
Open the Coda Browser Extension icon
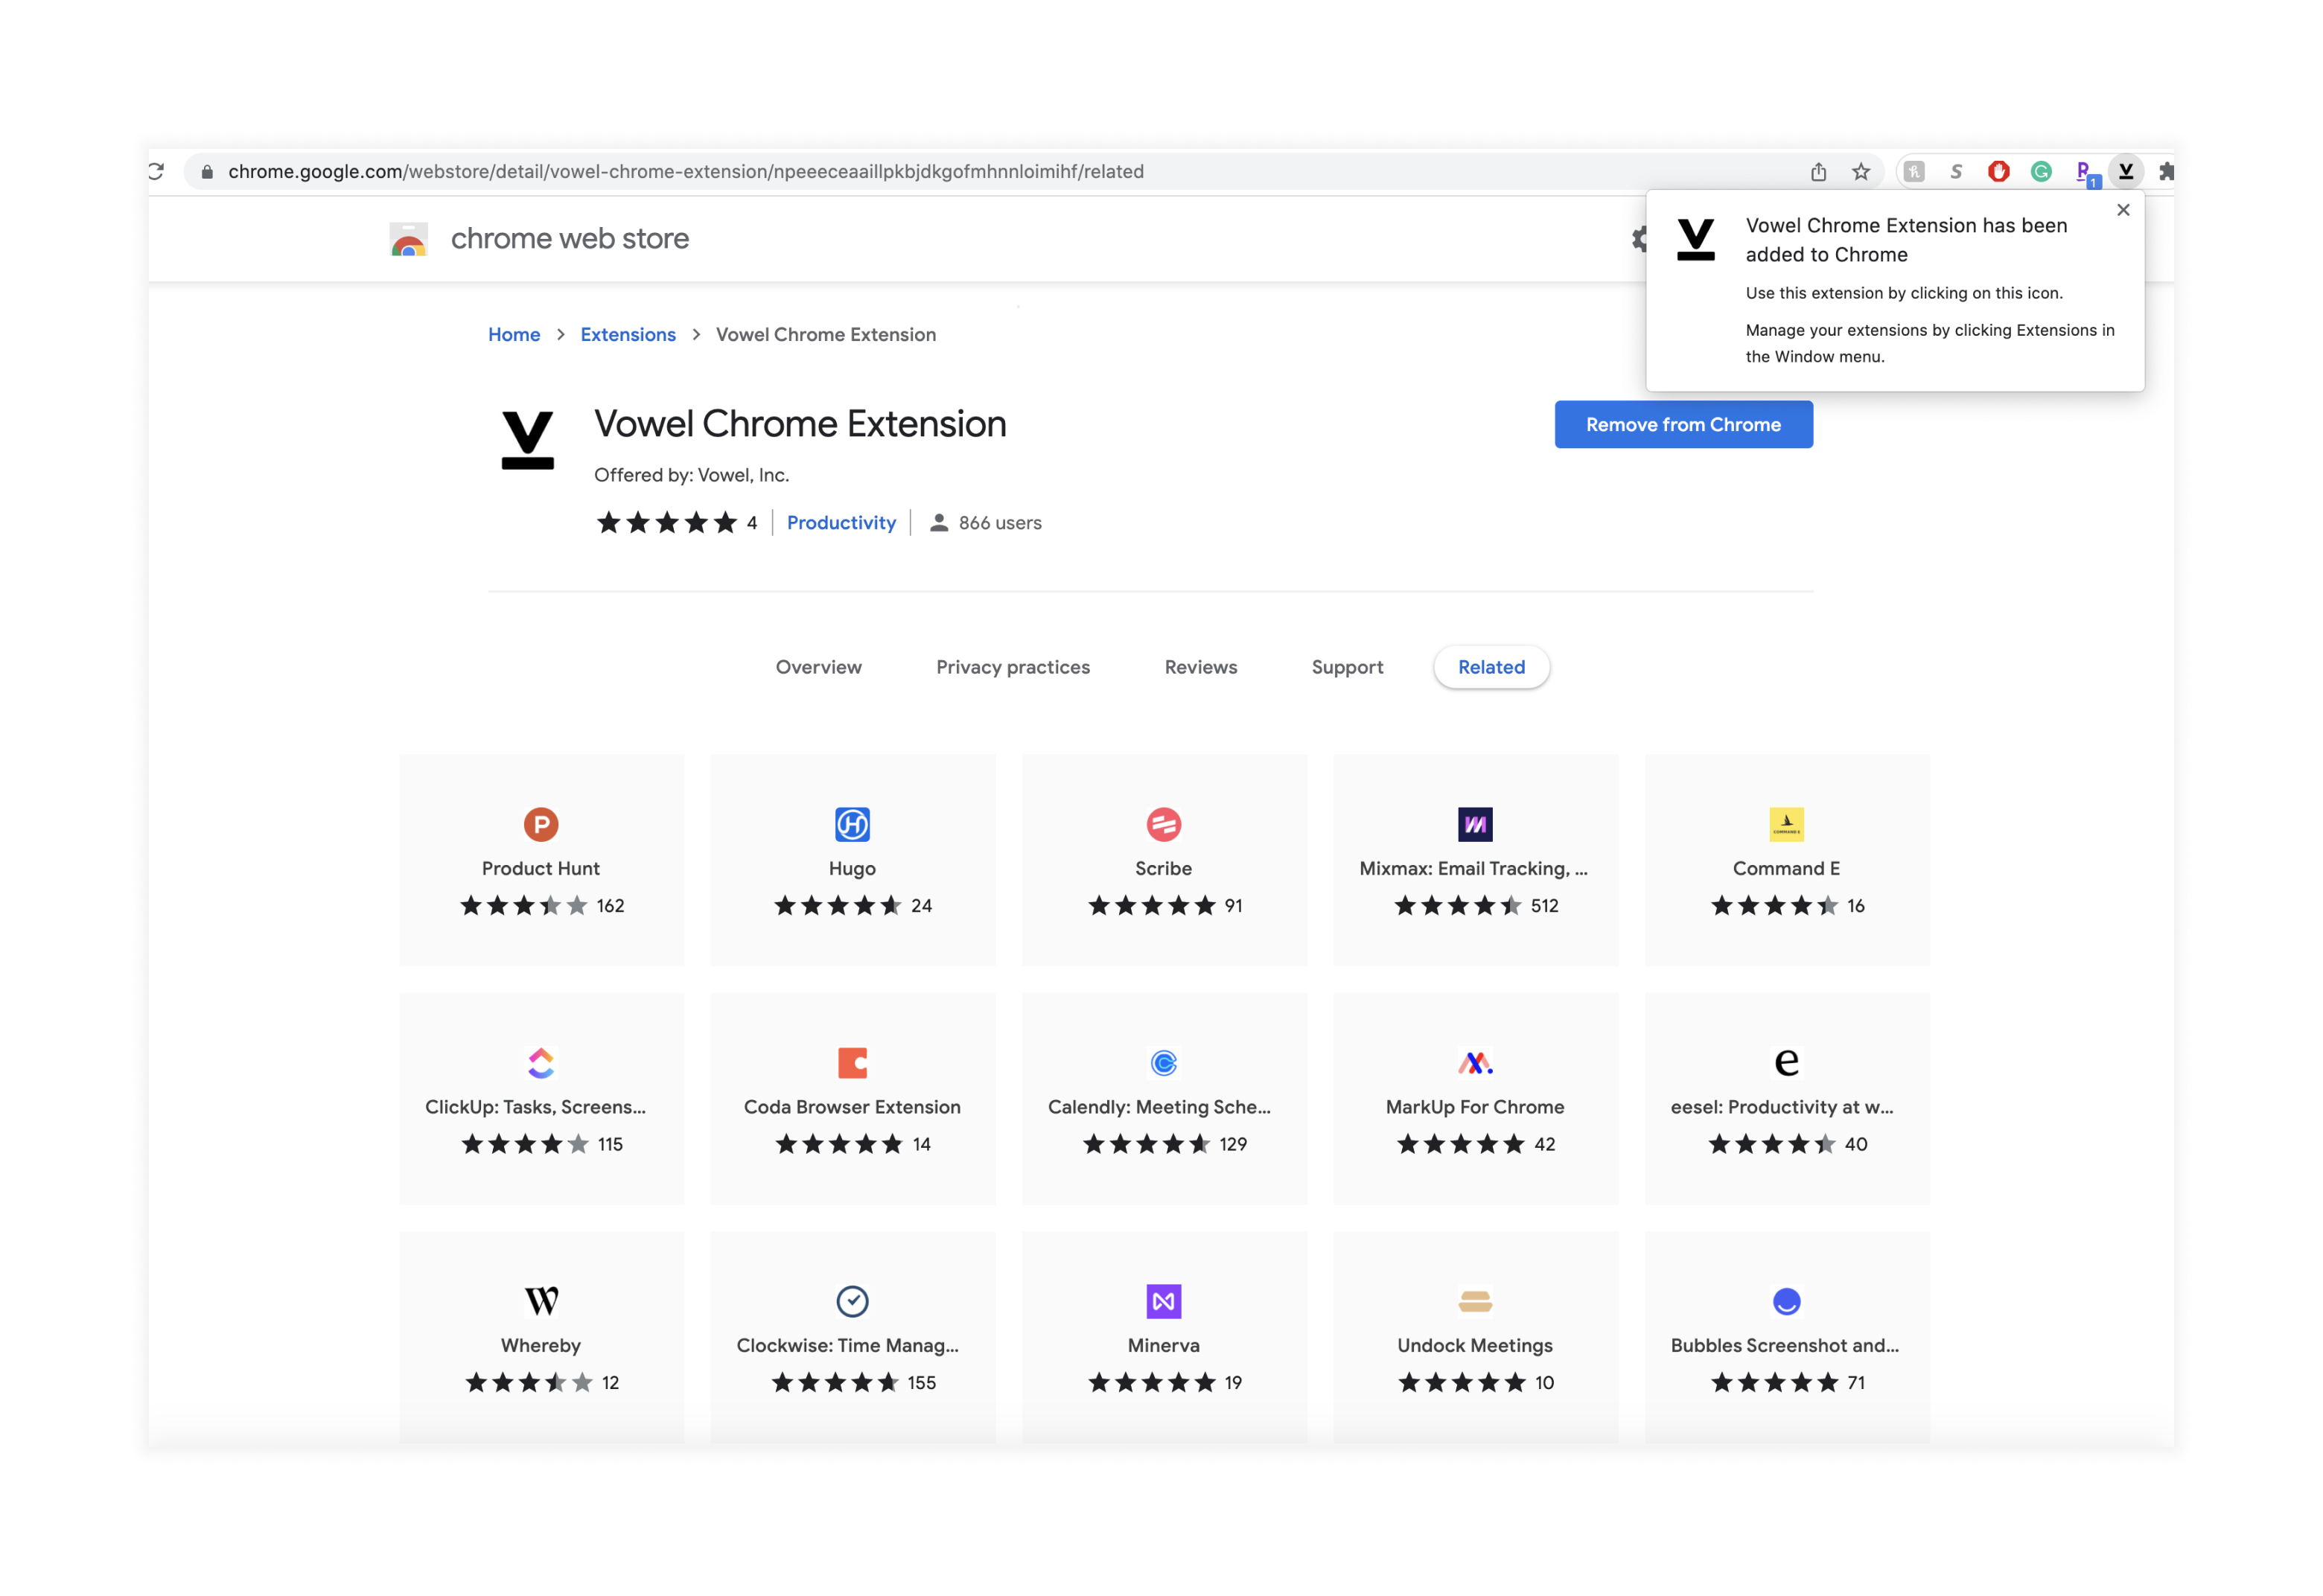click(852, 1063)
